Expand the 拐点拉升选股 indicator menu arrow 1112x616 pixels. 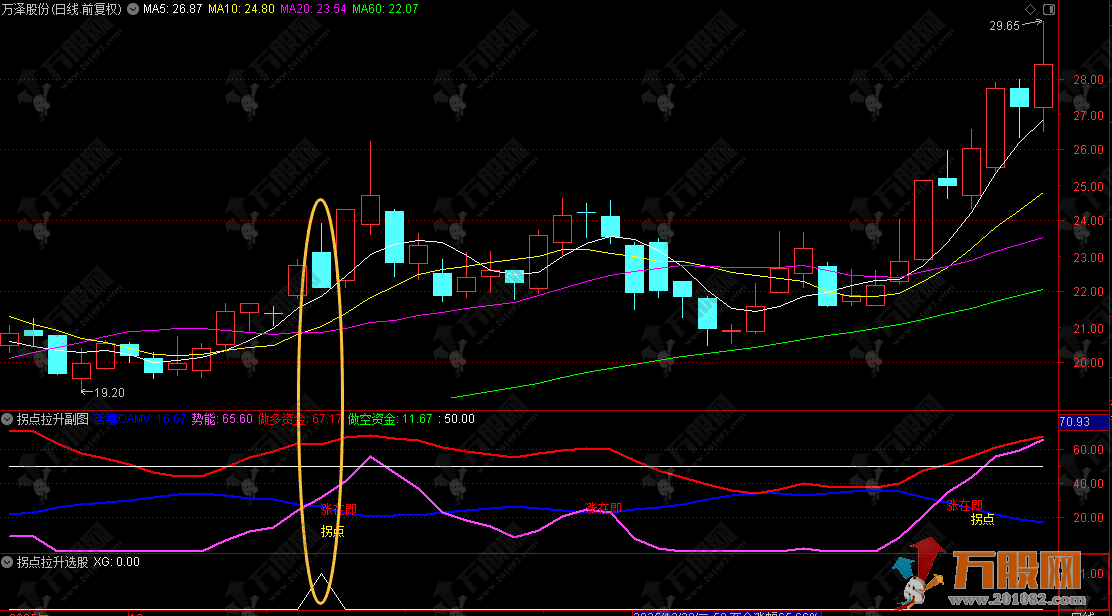8,562
